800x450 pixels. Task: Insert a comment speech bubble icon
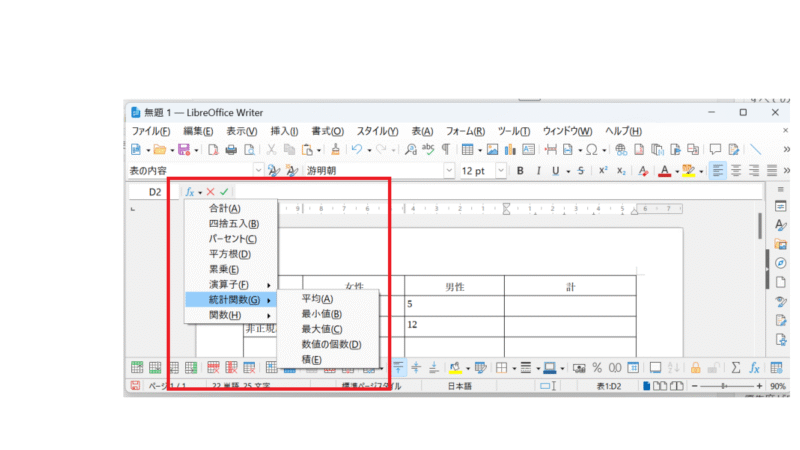[715, 149]
